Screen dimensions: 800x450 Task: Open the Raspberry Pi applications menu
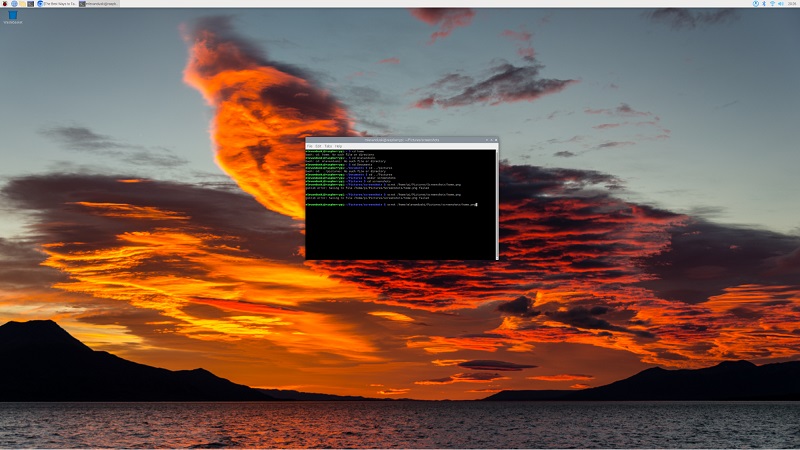(5, 4)
